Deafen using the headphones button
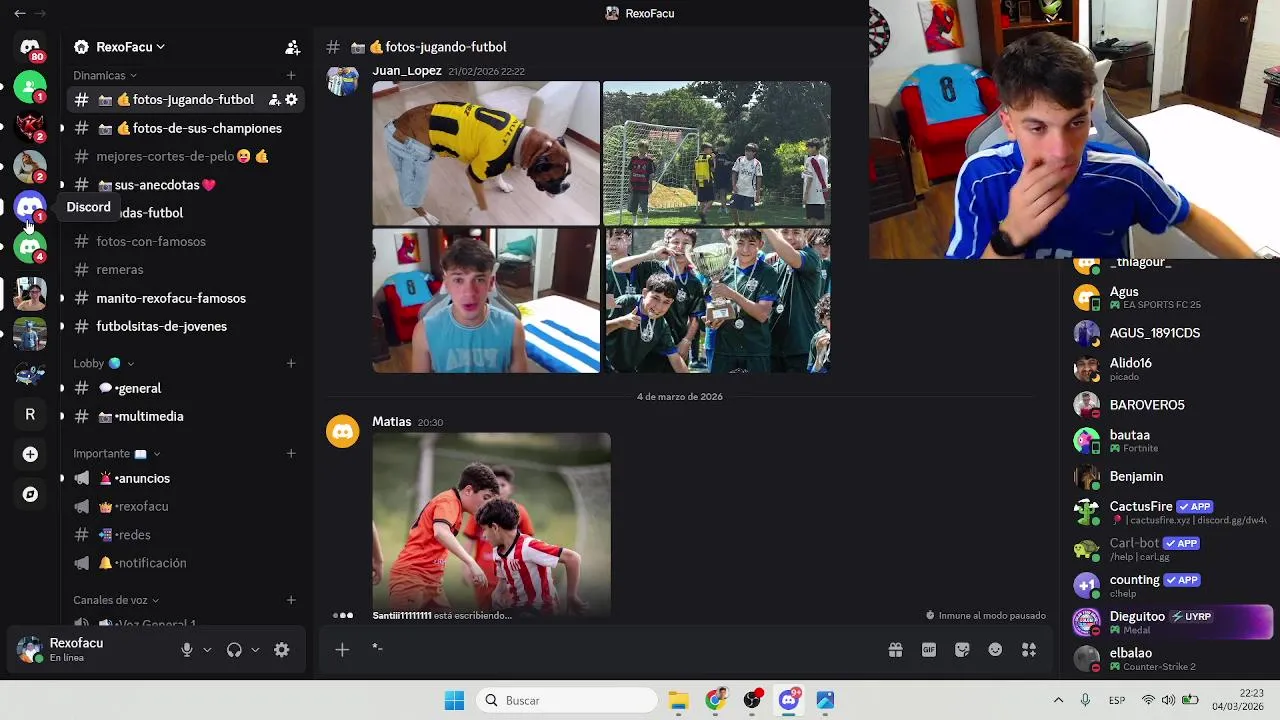Image resolution: width=1280 pixels, height=720 pixels. pos(234,650)
